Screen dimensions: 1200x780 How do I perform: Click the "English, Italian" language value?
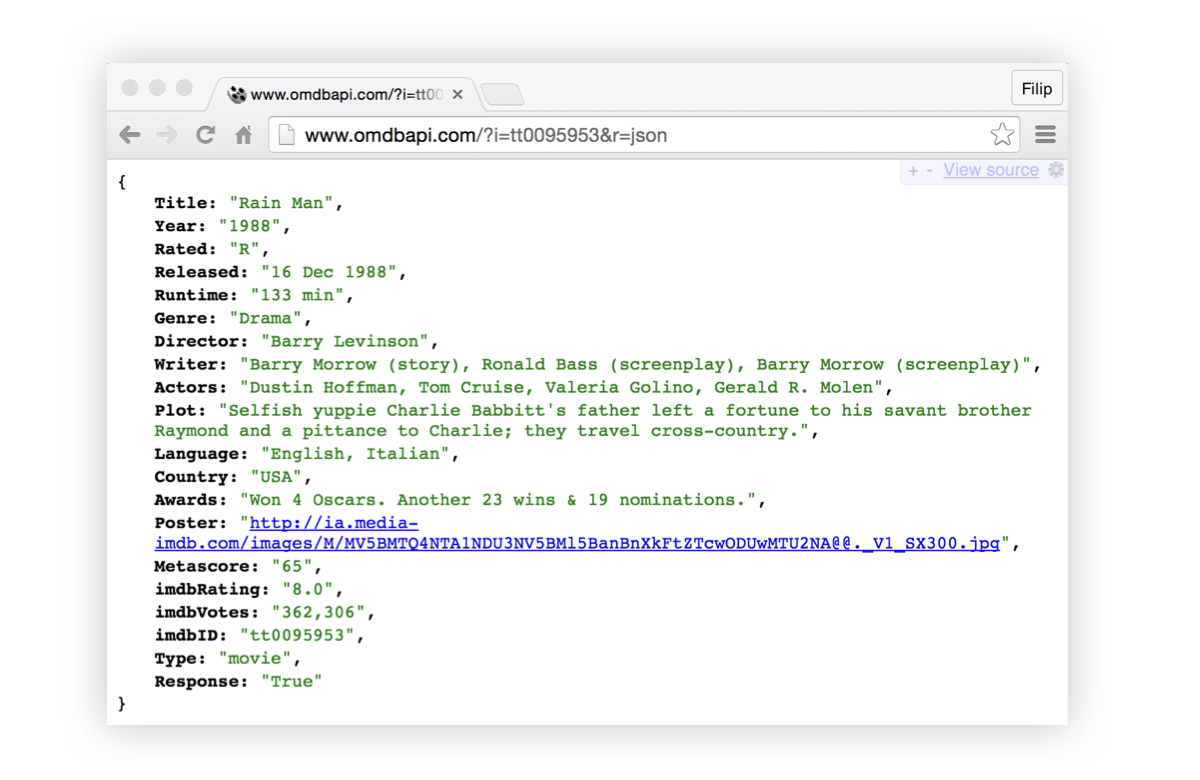point(355,454)
